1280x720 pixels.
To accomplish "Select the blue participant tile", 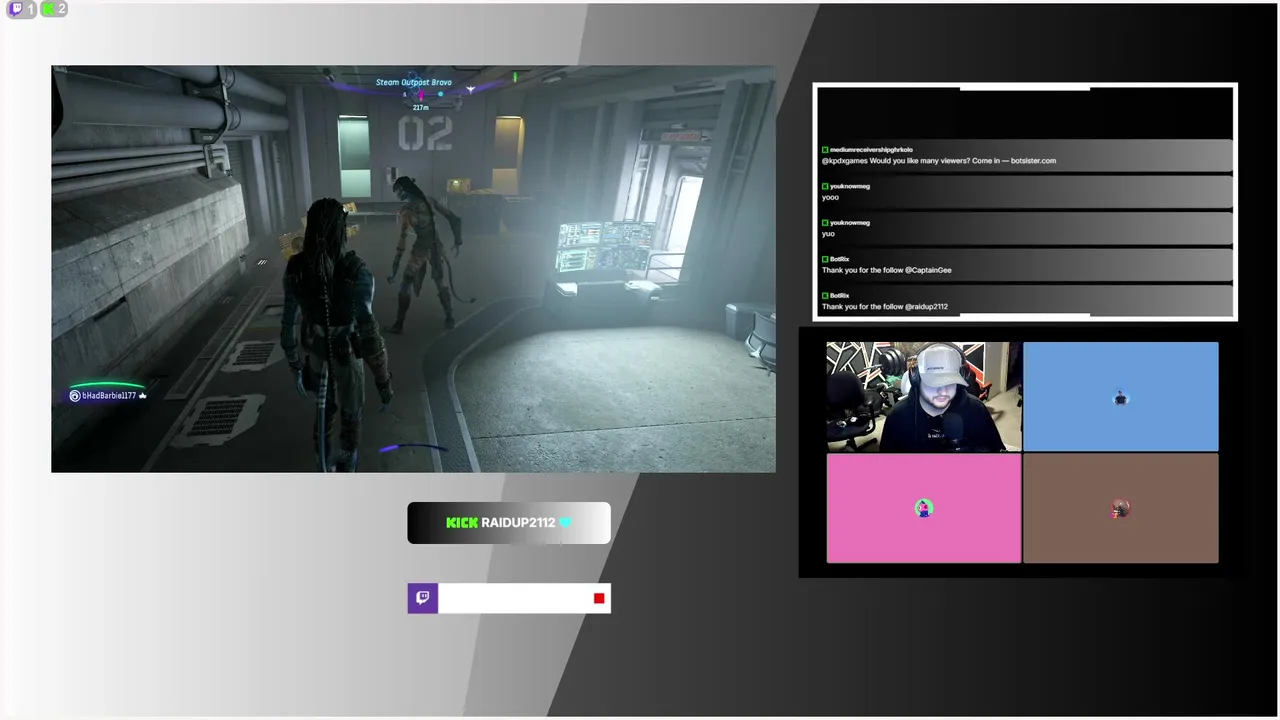I will pos(1120,397).
